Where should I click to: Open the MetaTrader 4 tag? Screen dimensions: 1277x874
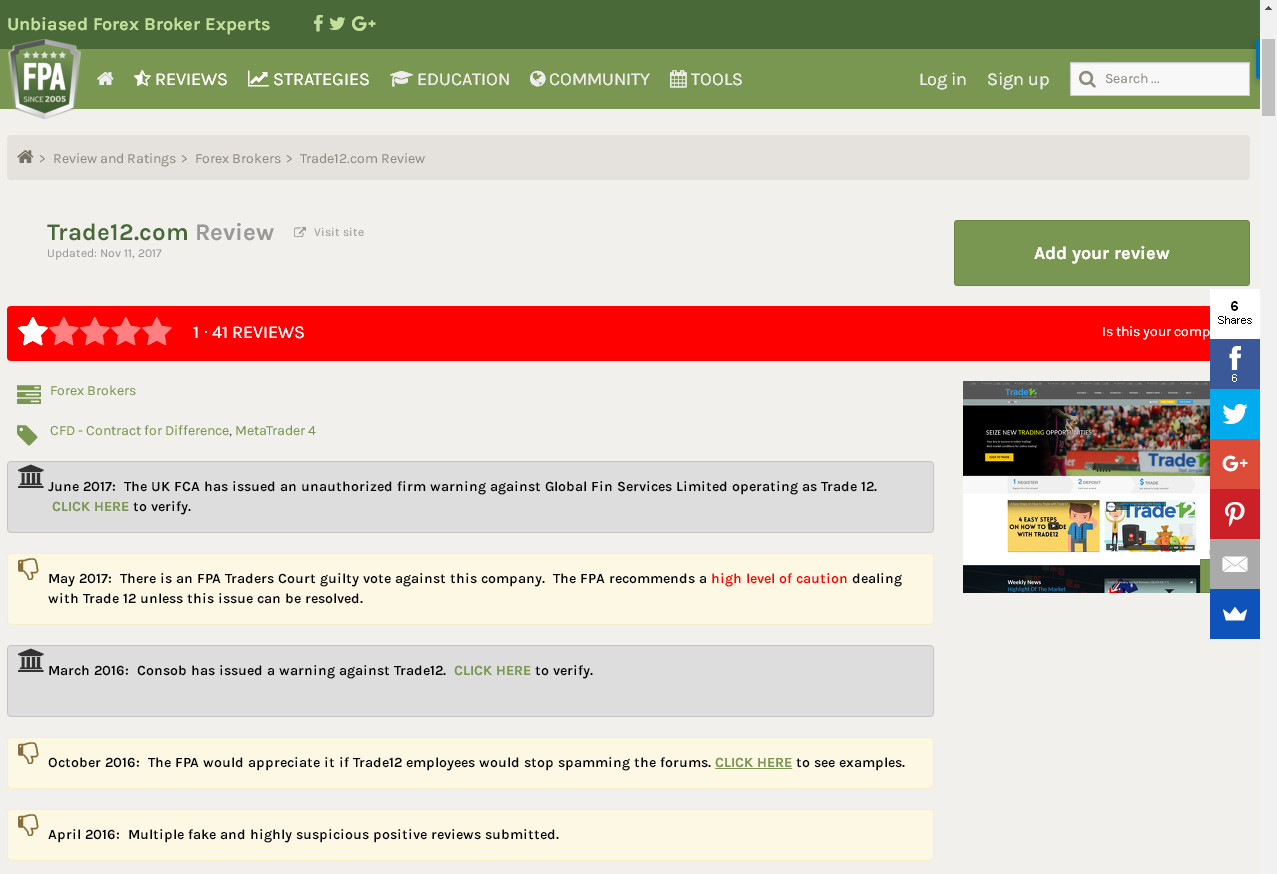pyautogui.click(x=275, y=431)
